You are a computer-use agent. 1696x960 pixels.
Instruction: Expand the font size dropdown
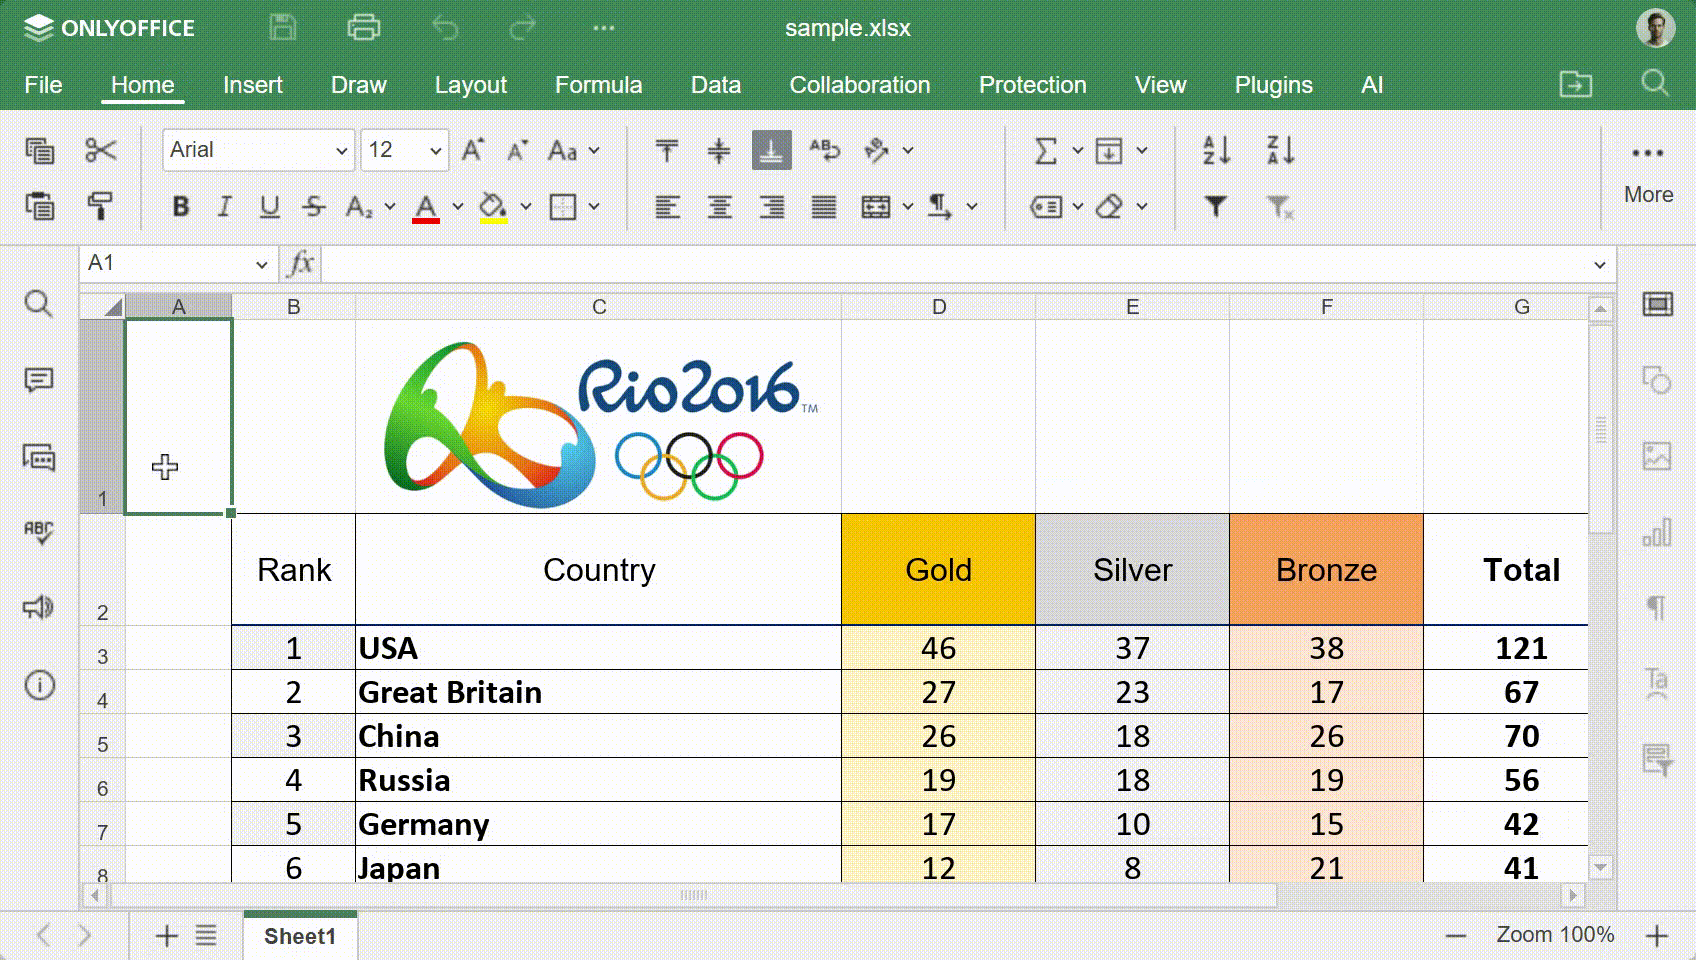coord(436,151)
